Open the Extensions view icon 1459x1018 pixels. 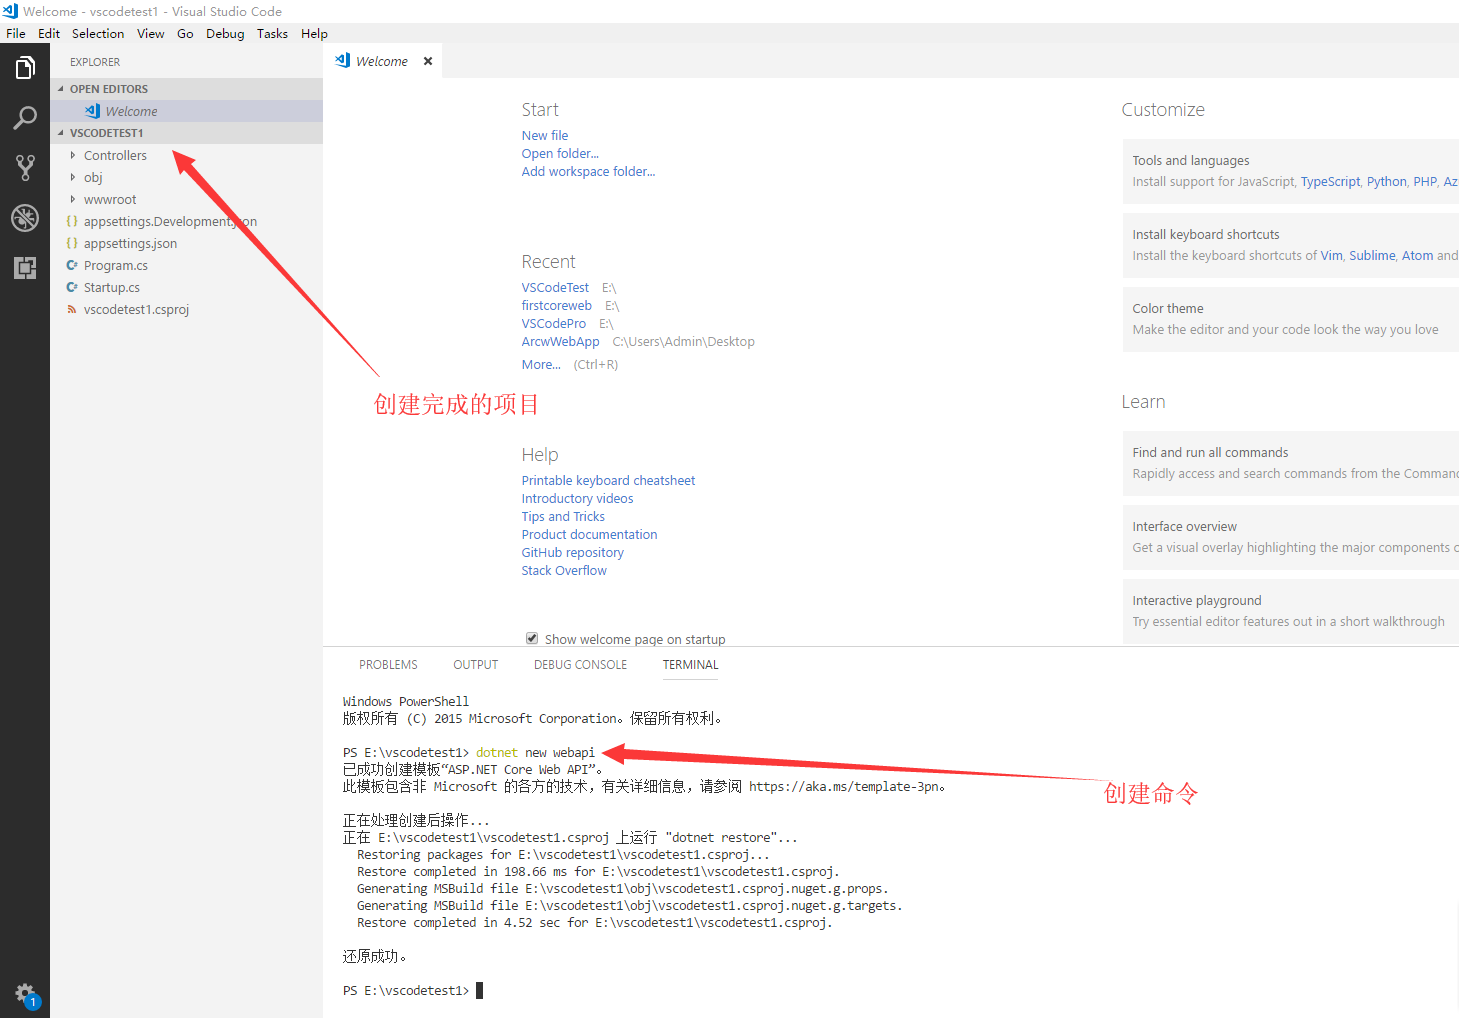pos(25,268)
